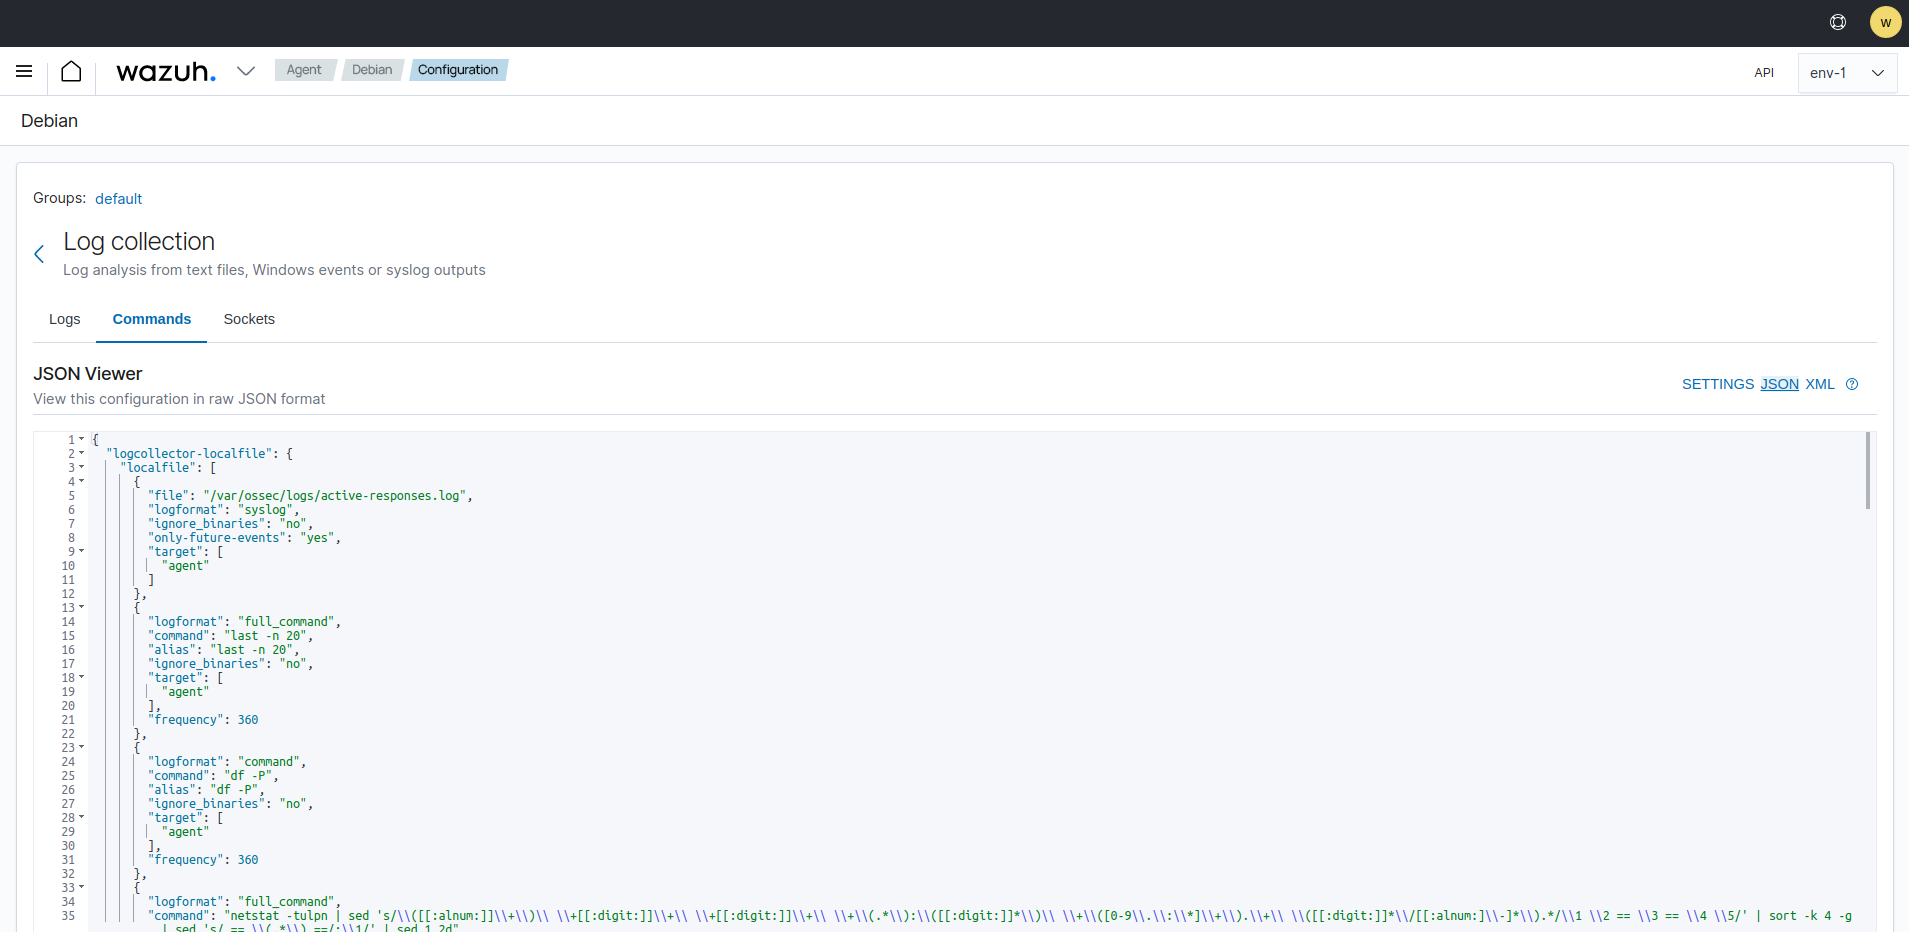1909x932 pixels.
Task: Collapse the object fold at line 23
Action: (82, 747)
